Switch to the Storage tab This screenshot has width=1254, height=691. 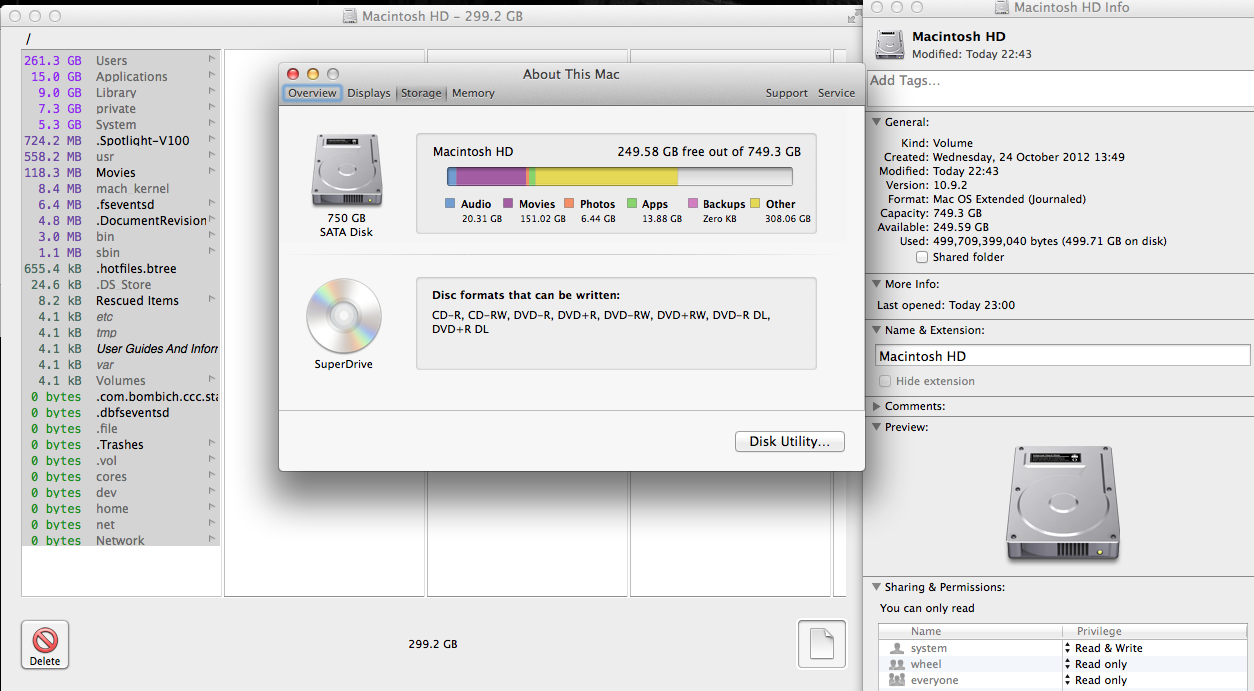[x=421, y=93]
